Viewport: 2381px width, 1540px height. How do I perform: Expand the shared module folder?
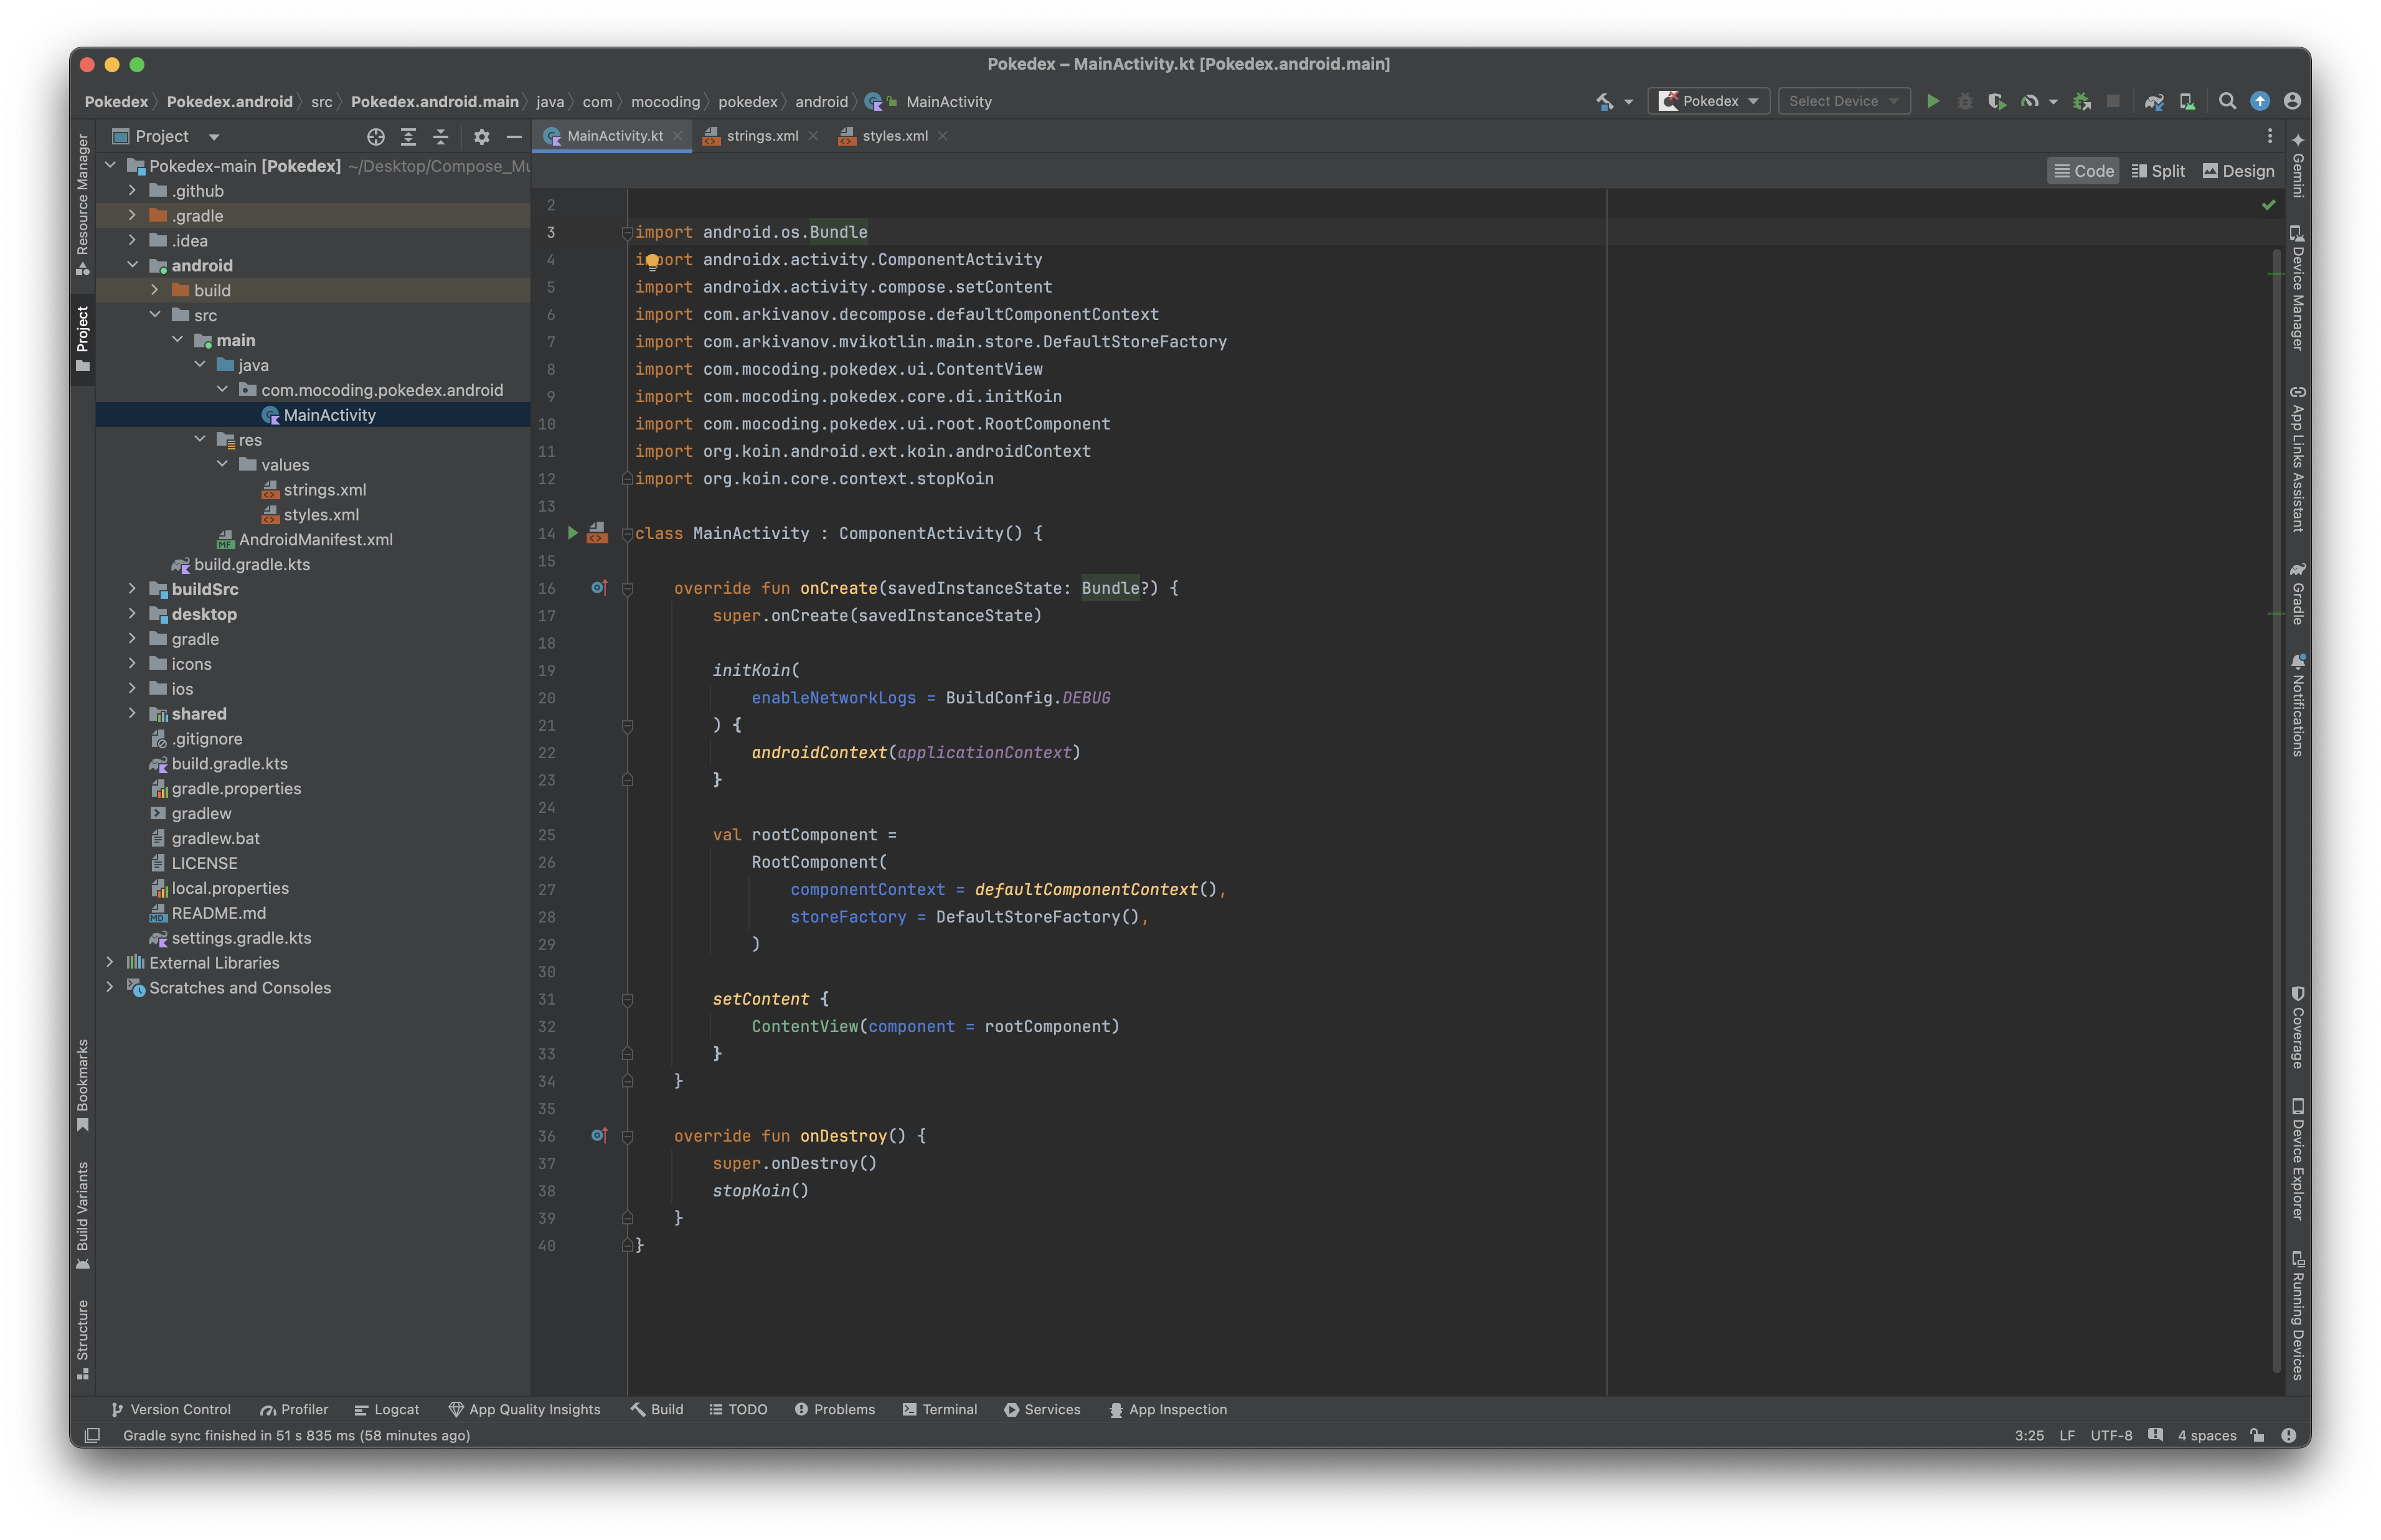[x=132, y=714]
